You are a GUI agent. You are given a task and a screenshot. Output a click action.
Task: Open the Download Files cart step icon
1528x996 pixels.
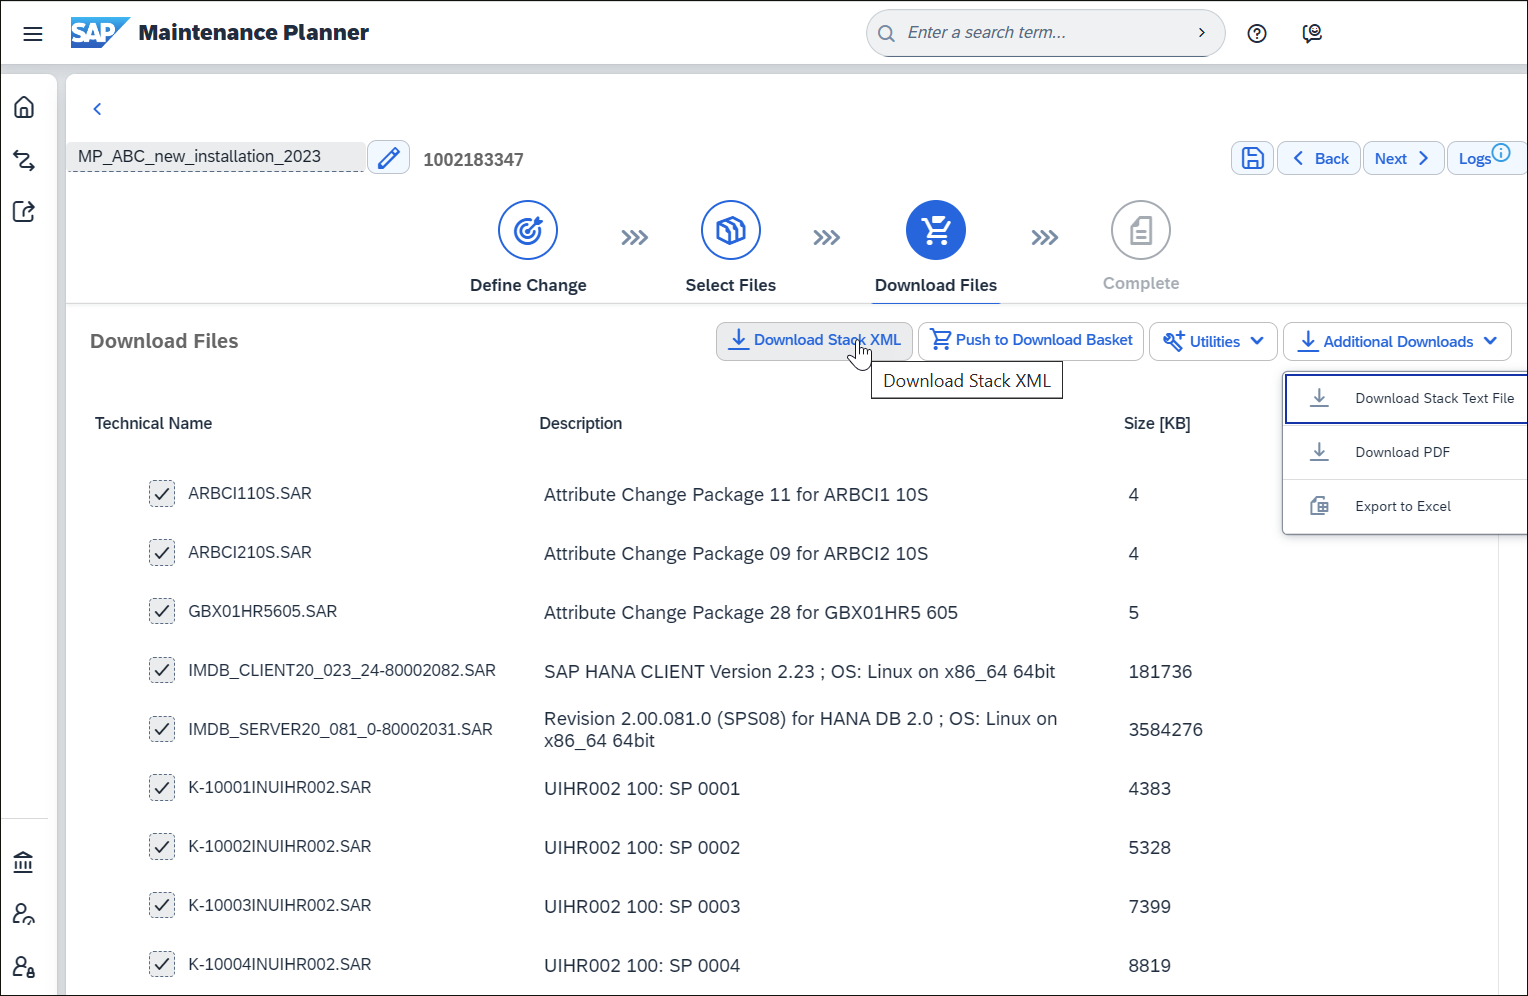(936, 230)
